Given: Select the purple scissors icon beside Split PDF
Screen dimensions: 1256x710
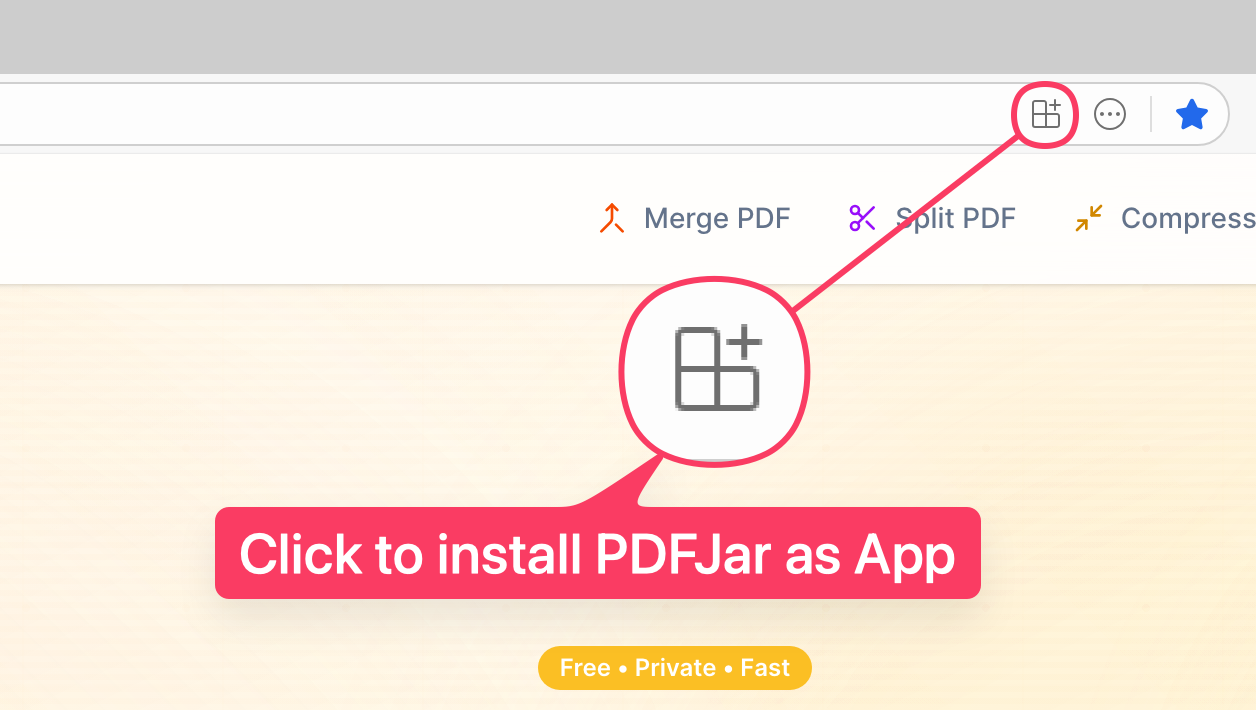Looking at the screenshot, I should pyautogui.click(x=862, y=218).
